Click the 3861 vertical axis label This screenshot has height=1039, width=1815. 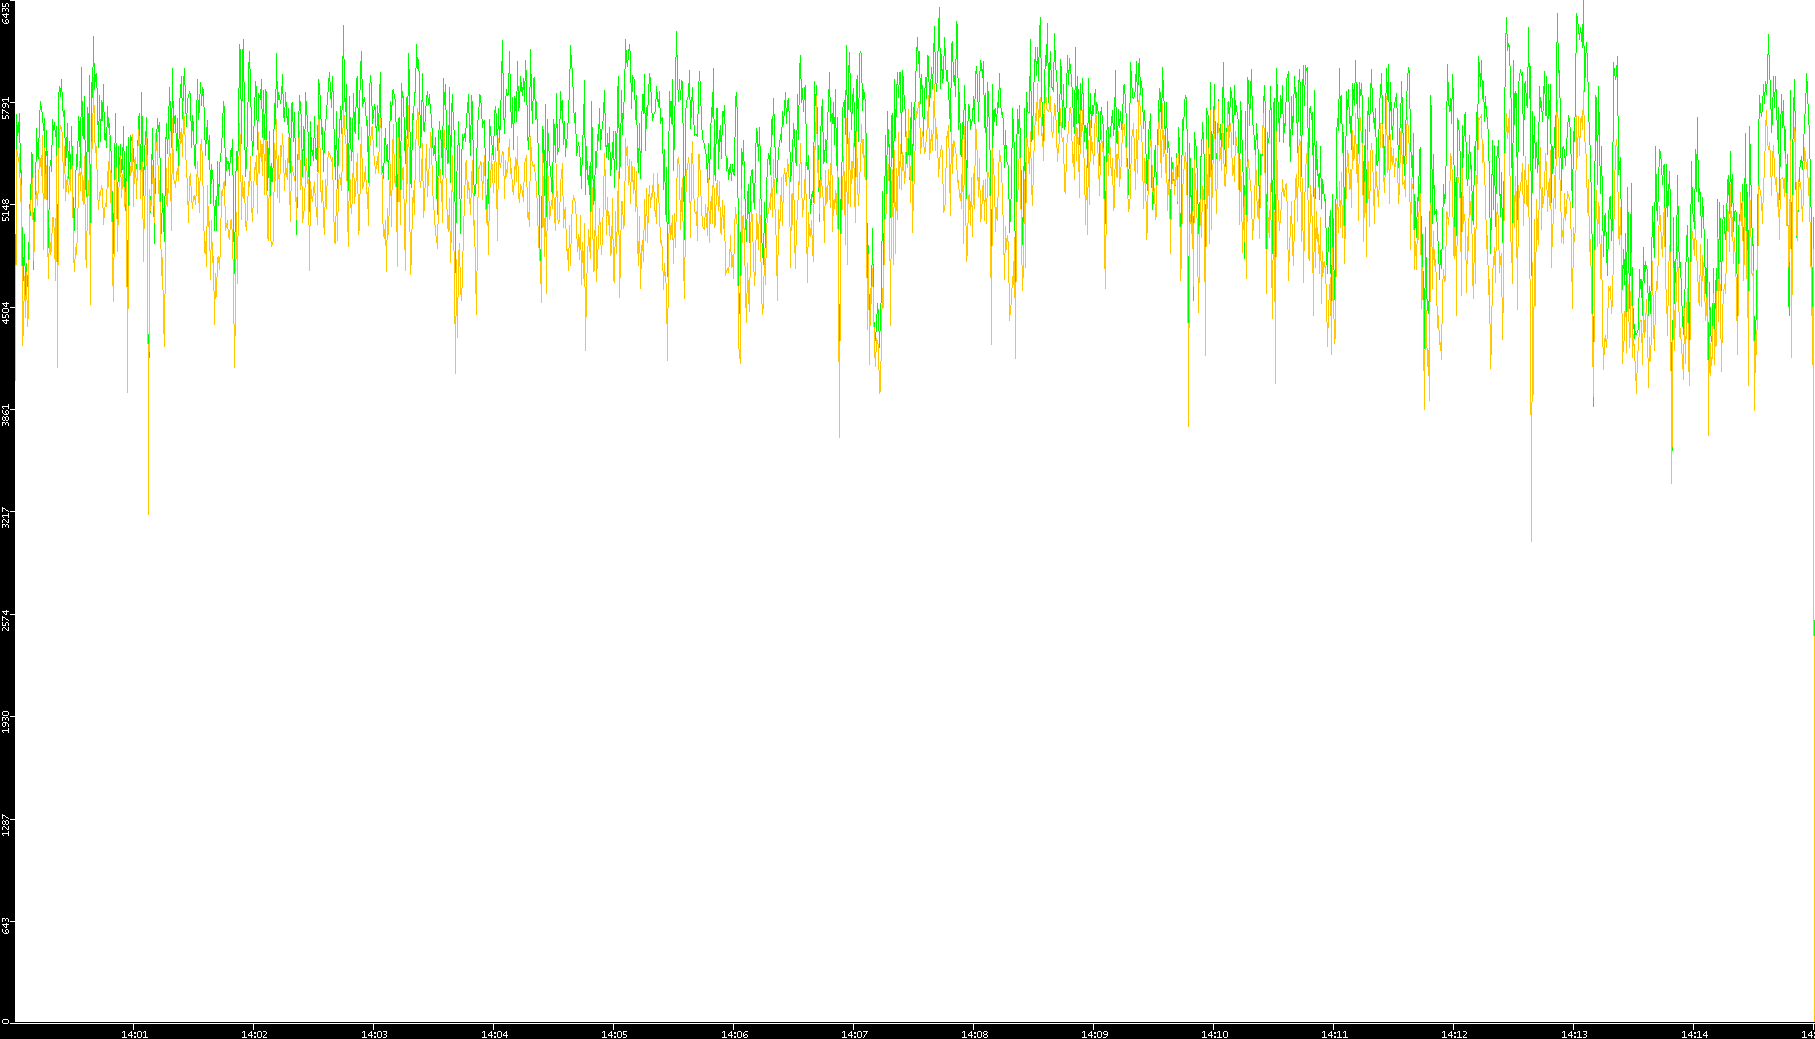[6, 415]
